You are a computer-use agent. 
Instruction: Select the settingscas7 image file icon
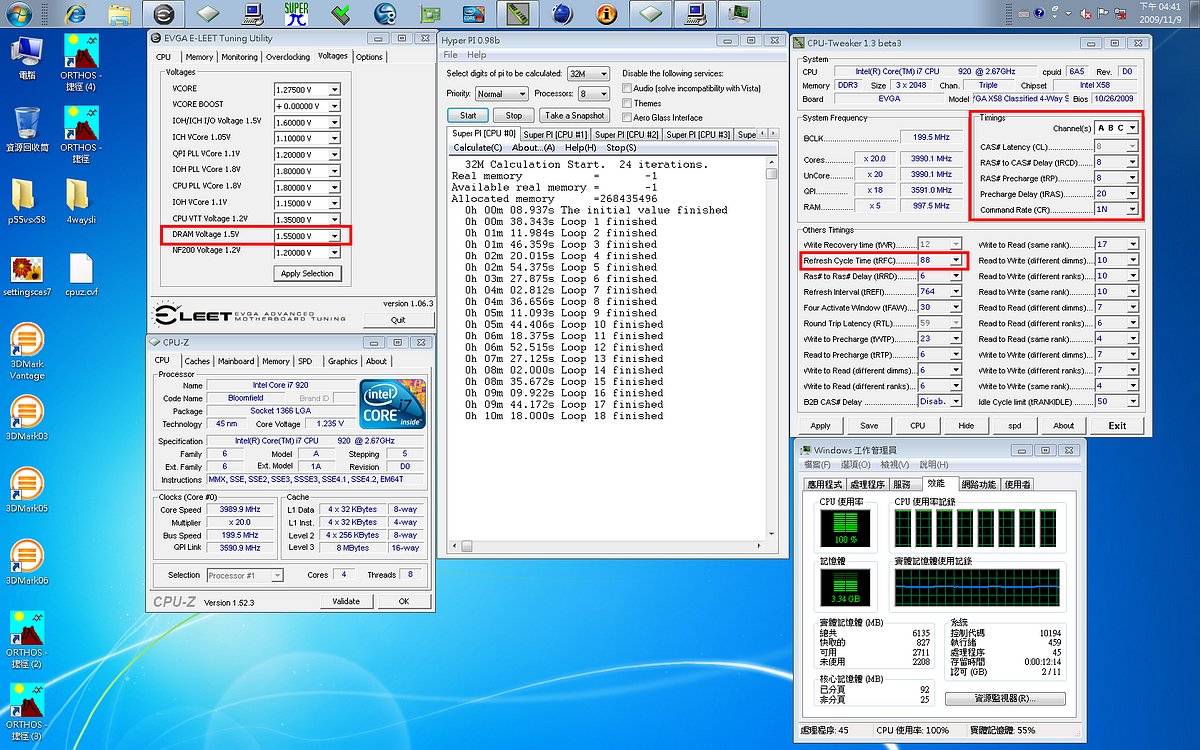tap(27, 277)
